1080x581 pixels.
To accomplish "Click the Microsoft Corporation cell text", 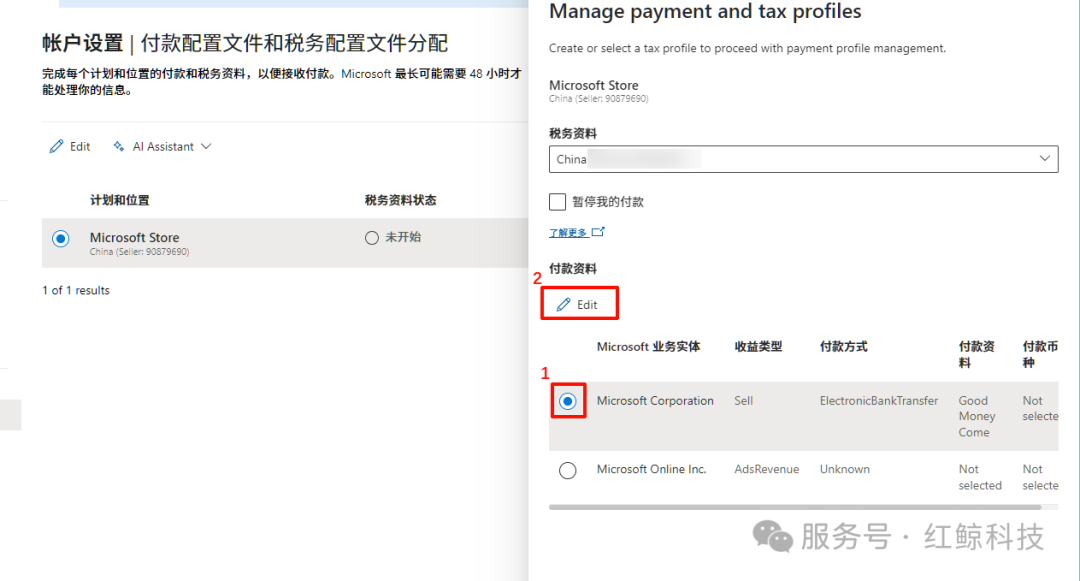I will click(655, 401).
